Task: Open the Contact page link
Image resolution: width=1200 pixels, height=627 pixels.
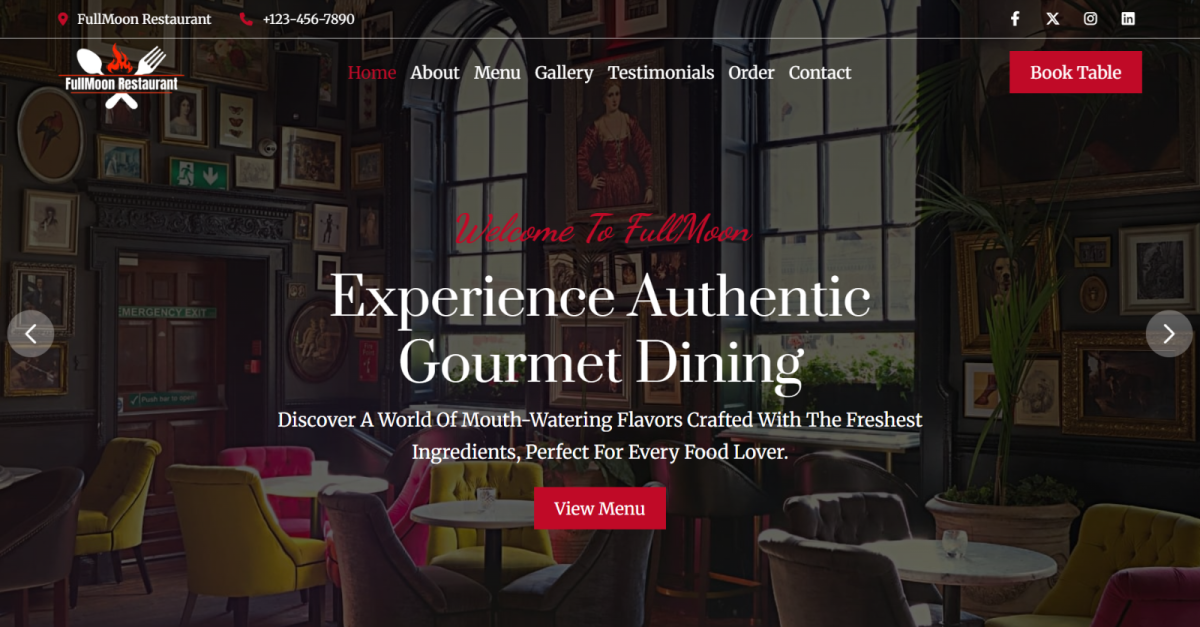Action: click(820, 72)
